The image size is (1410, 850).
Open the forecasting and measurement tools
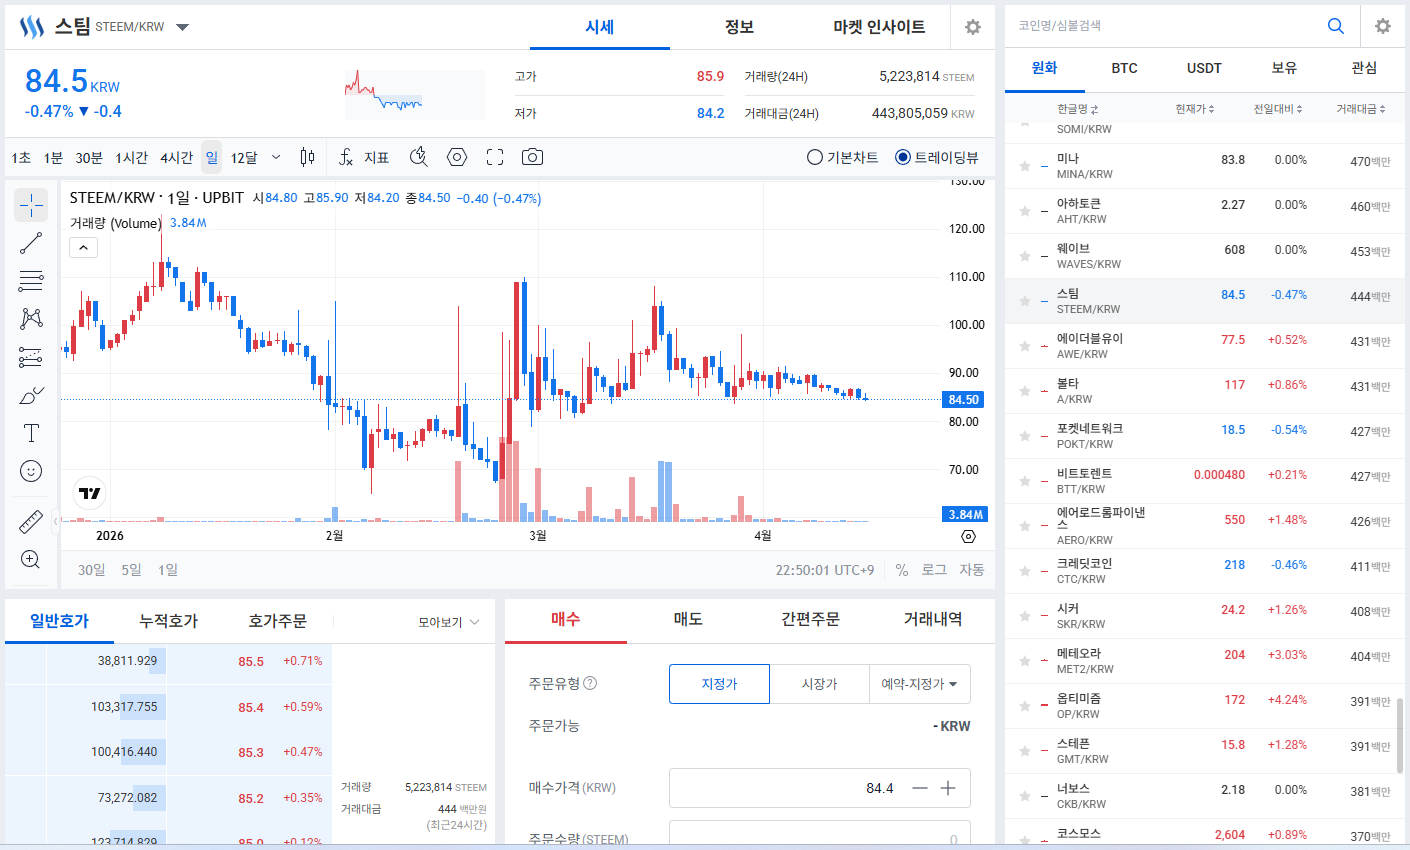point(31,357)
